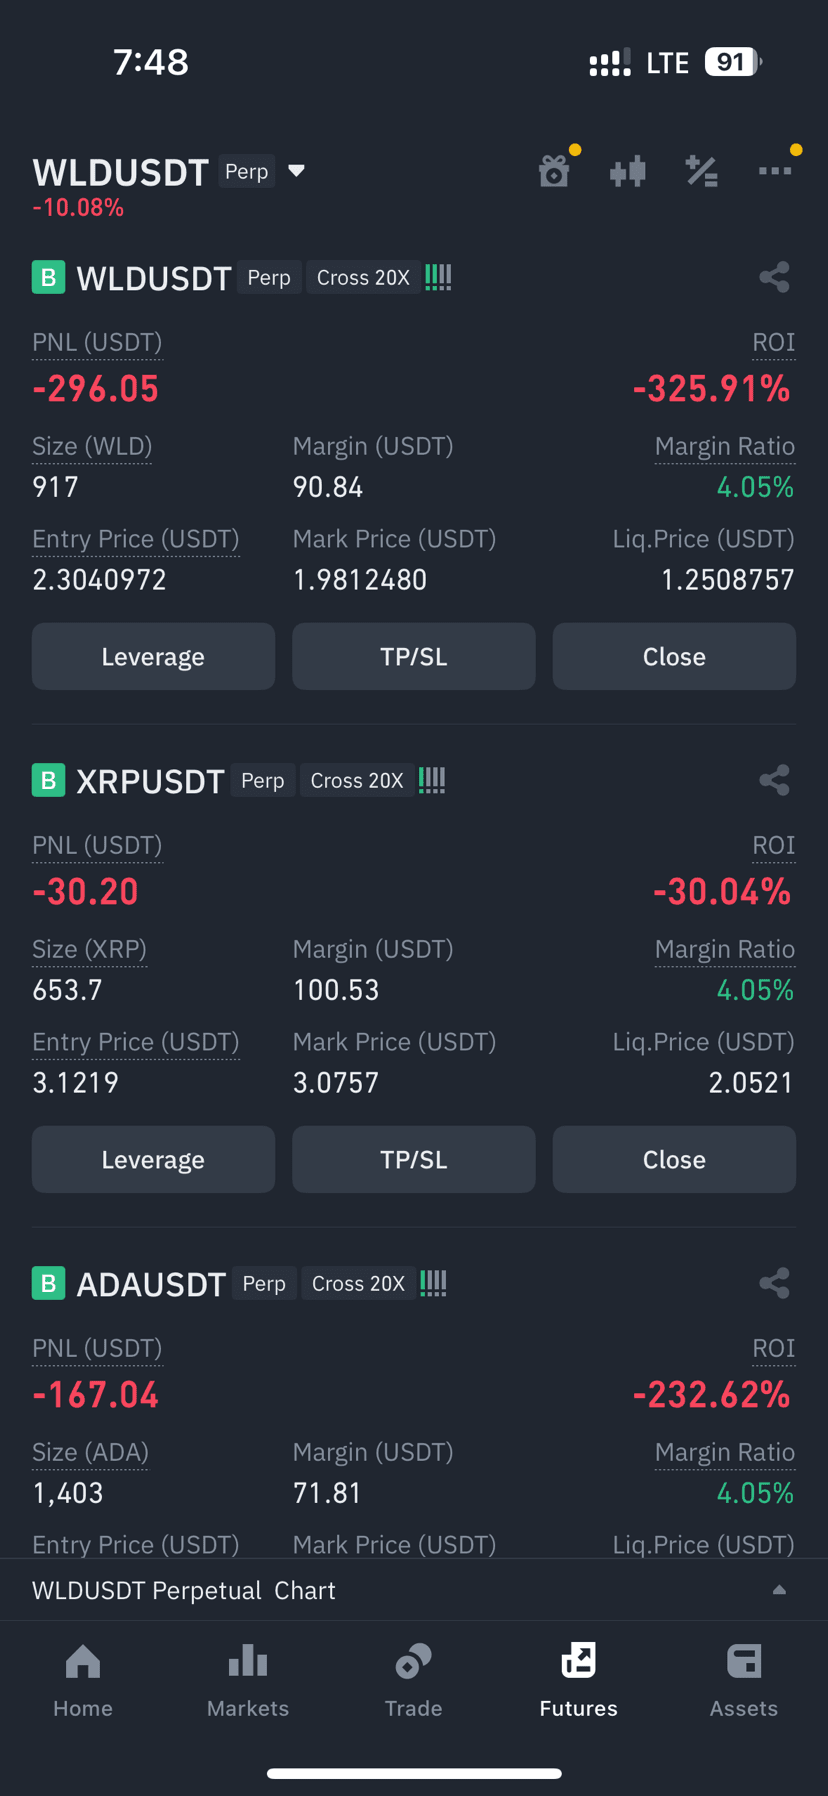Tap Cross 20X on XRPUSDT position
828x1796 pixels.
click(x=357, y=780)
